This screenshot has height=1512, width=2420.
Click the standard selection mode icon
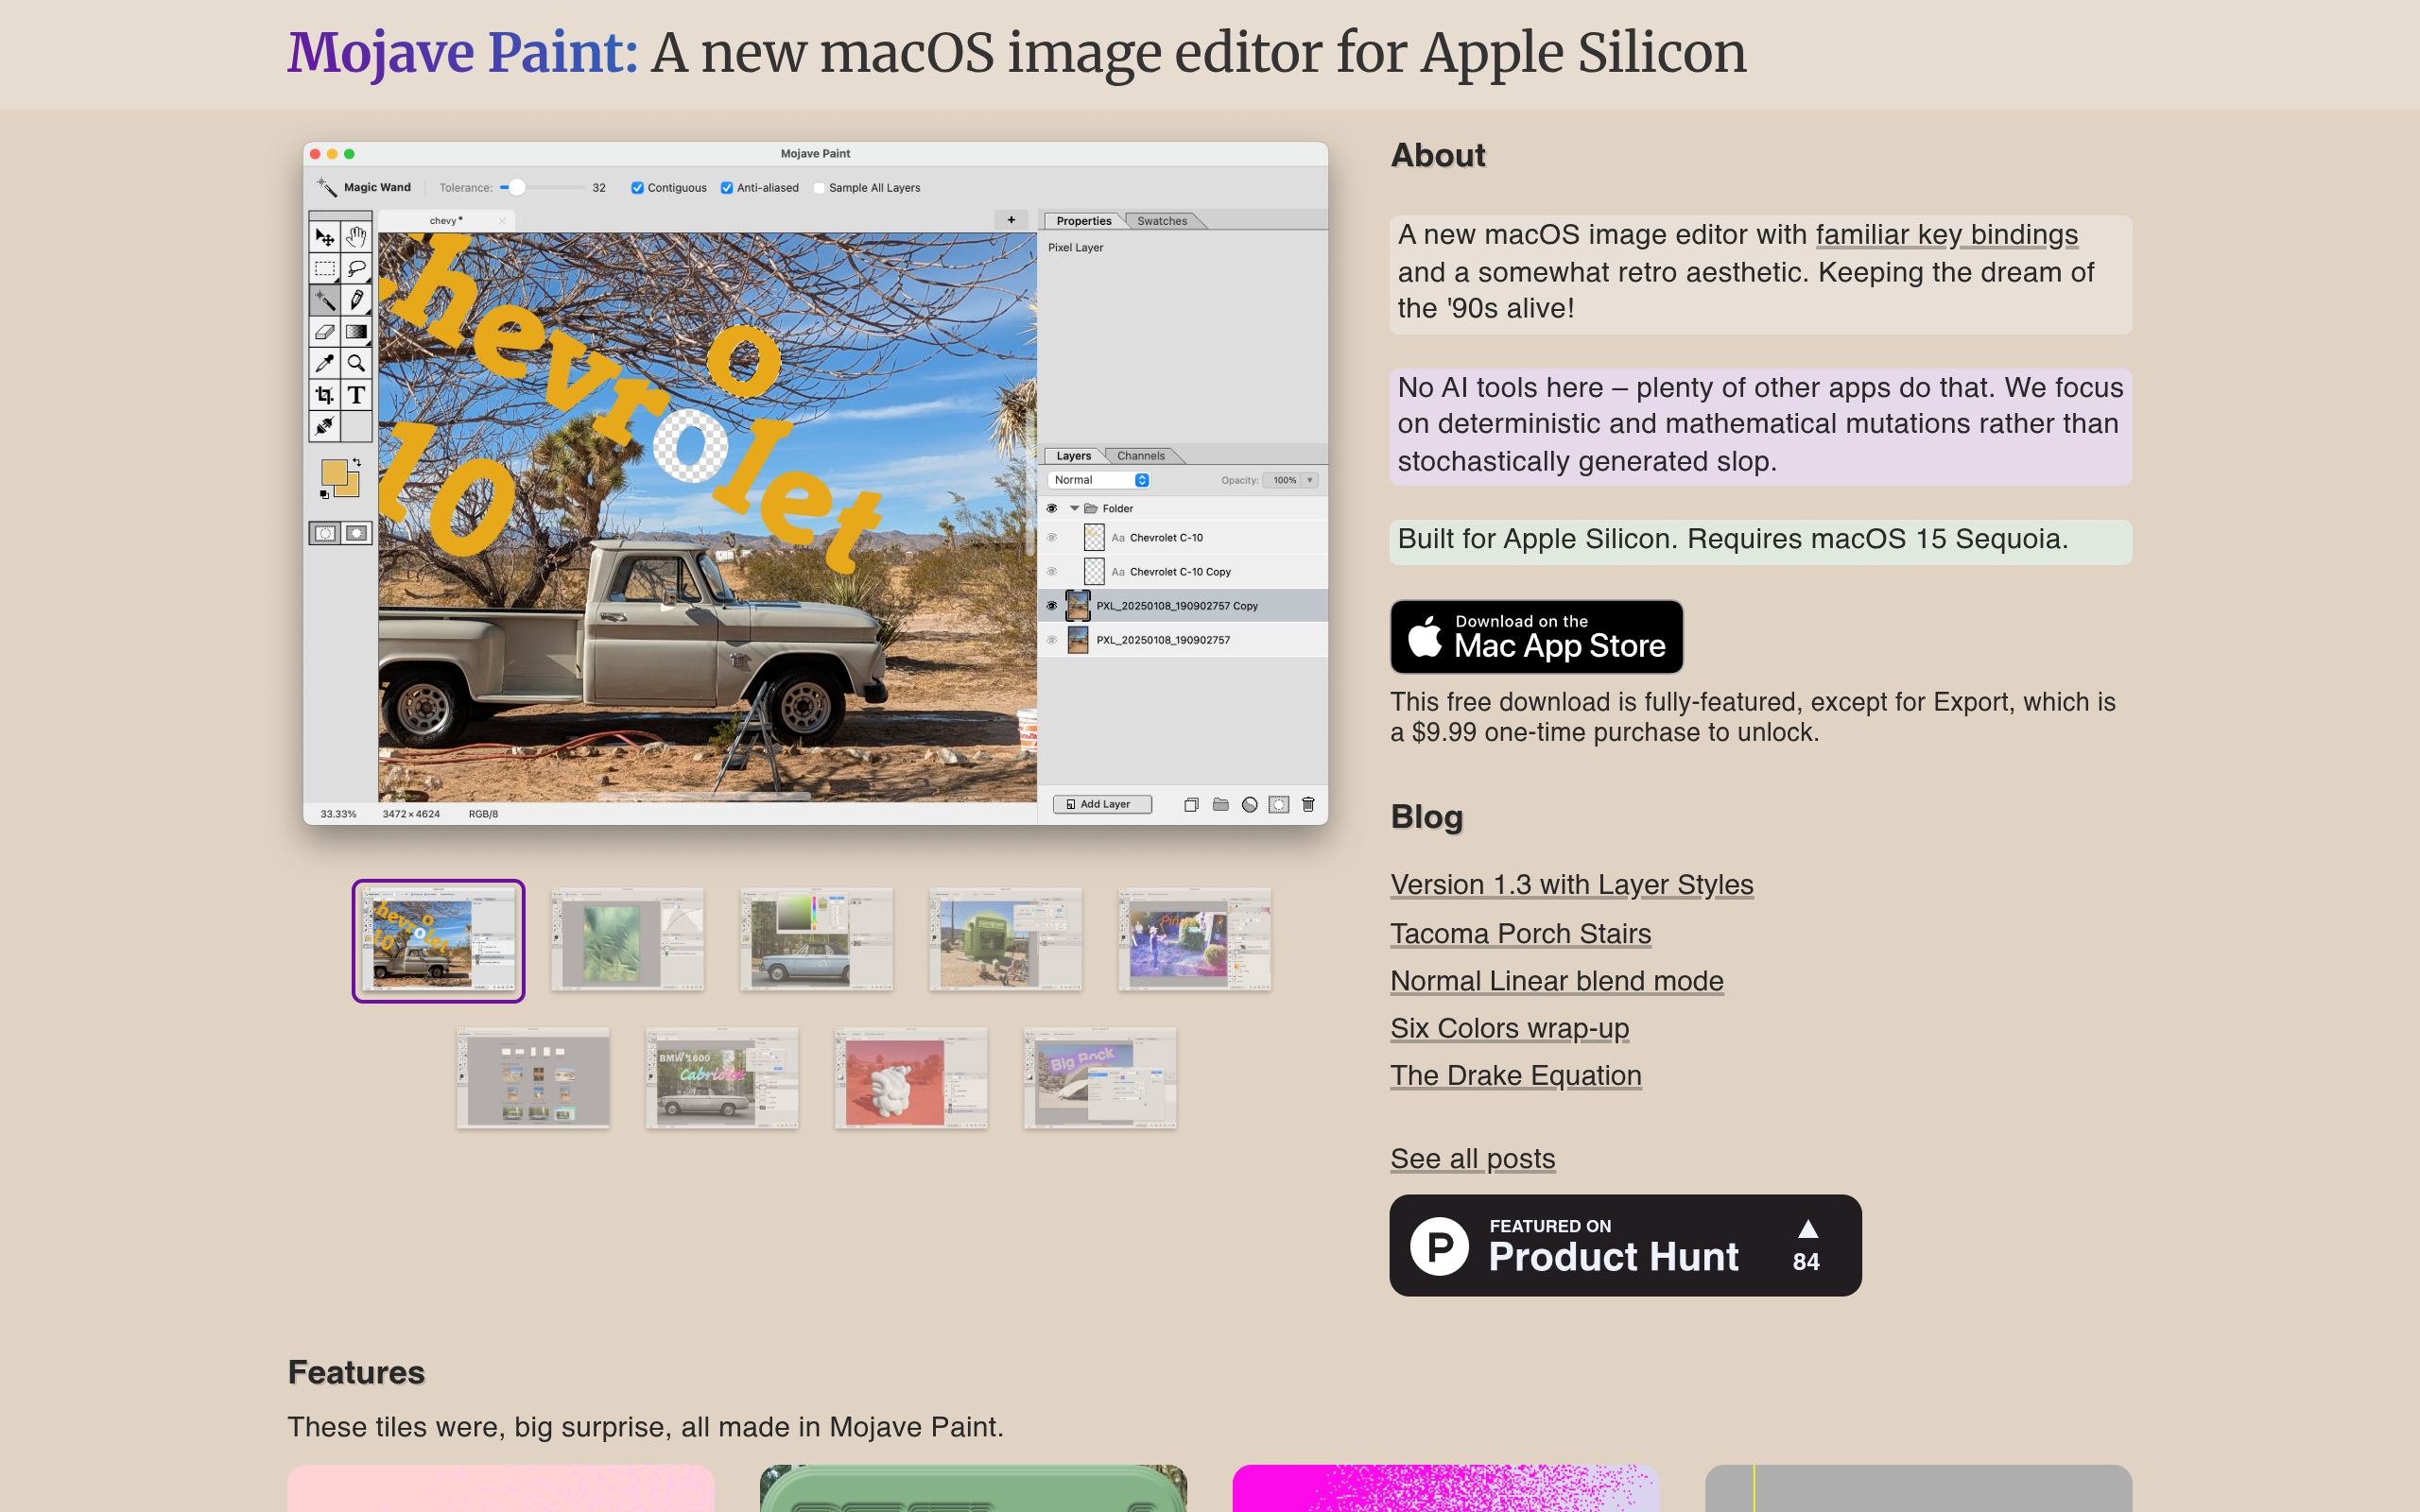point(324,533)
